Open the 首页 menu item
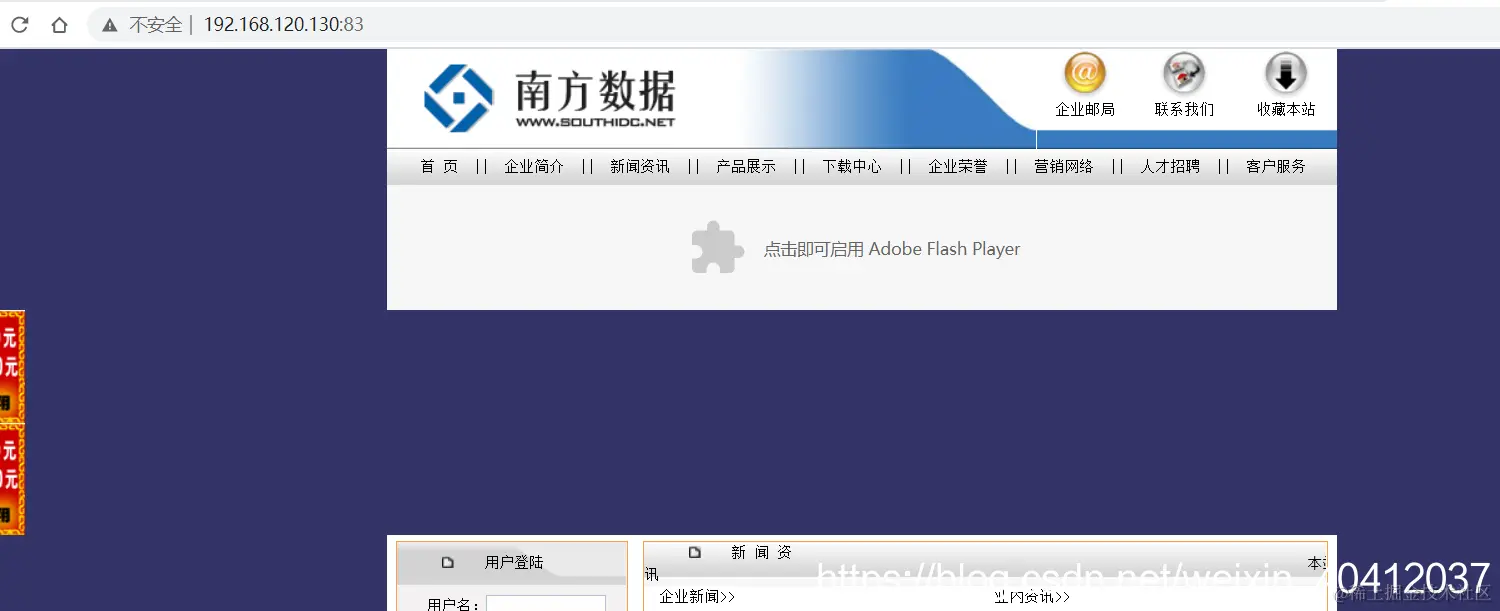Viewport: 1500px width, 611px height. [438, 166]
